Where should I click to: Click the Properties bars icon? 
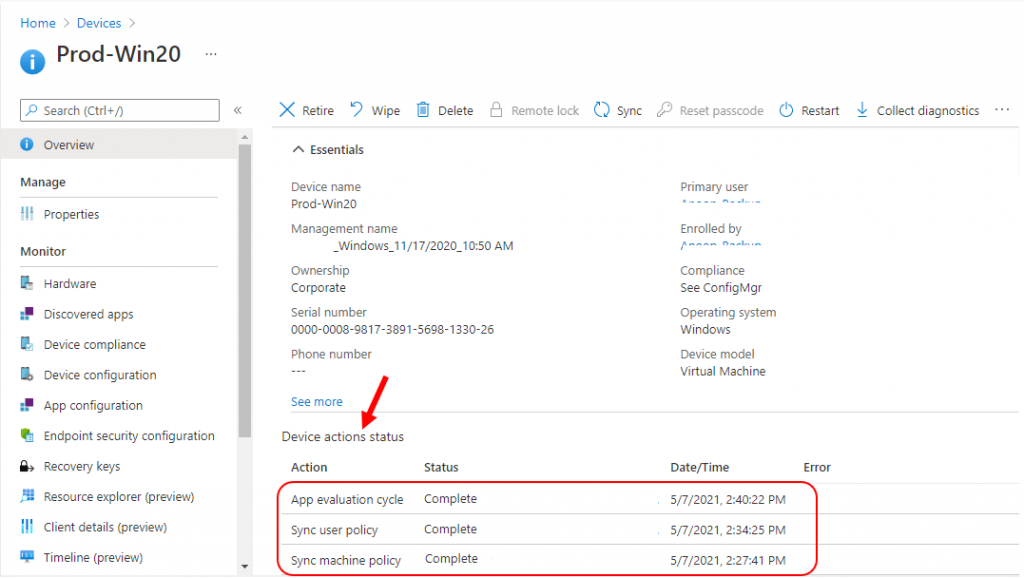coord(27,214)
